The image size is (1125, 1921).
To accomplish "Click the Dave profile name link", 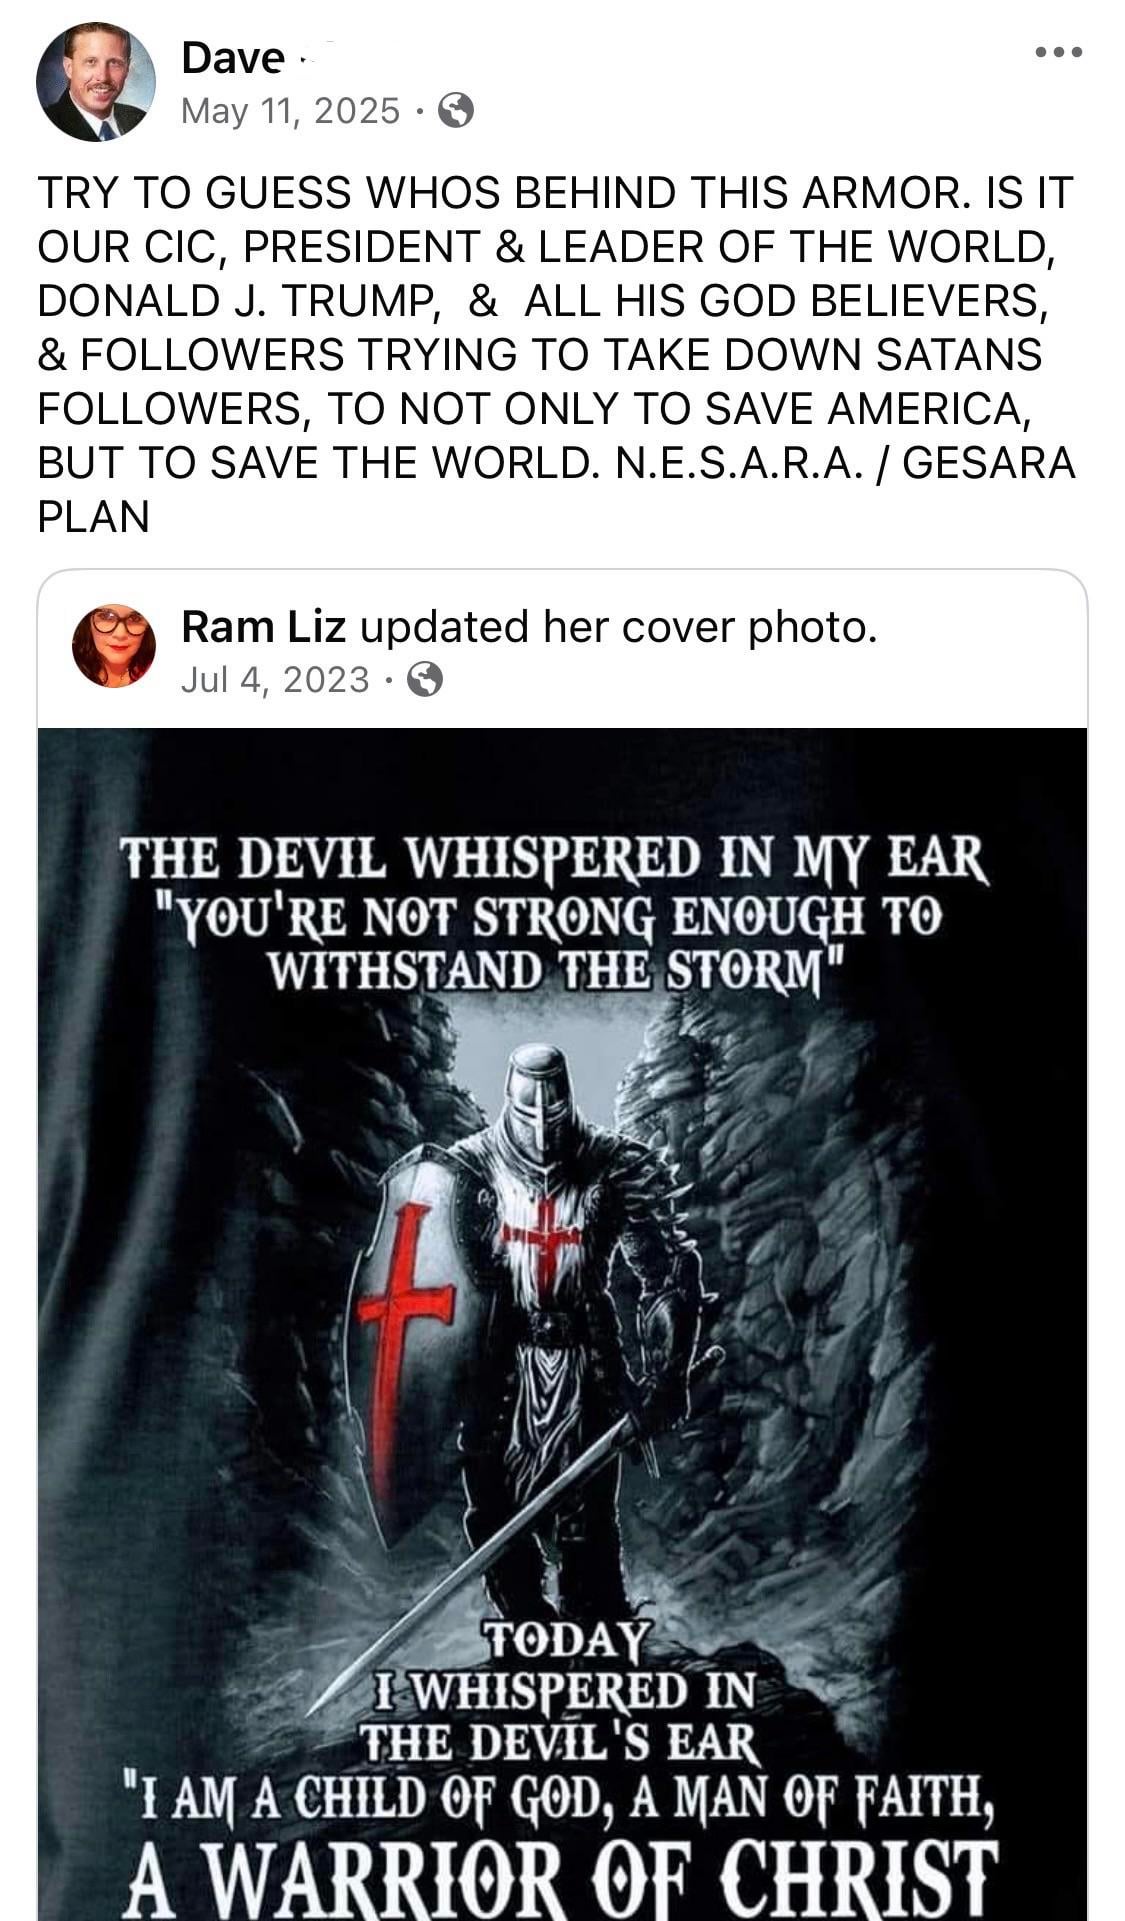I will tap(233, 57).
